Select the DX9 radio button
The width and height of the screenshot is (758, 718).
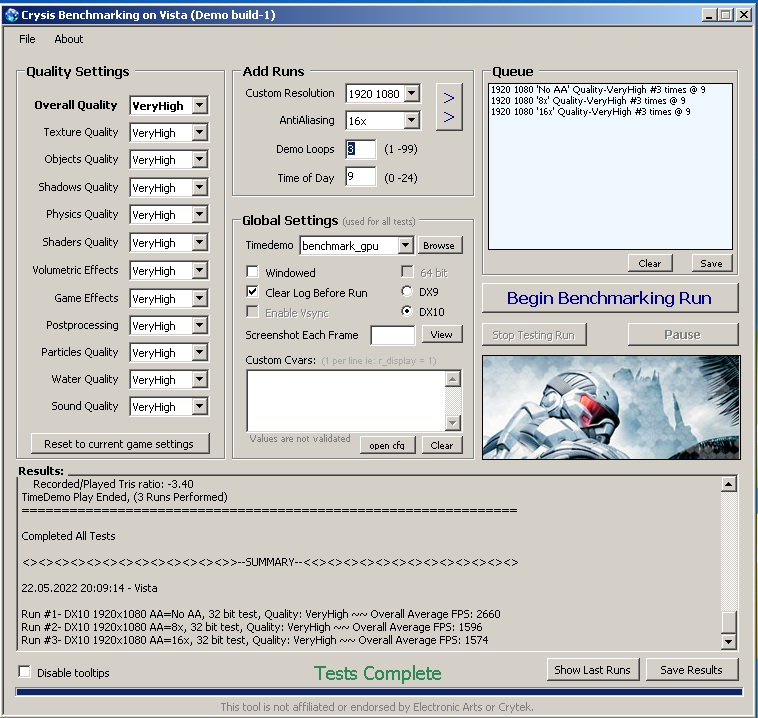407,291
